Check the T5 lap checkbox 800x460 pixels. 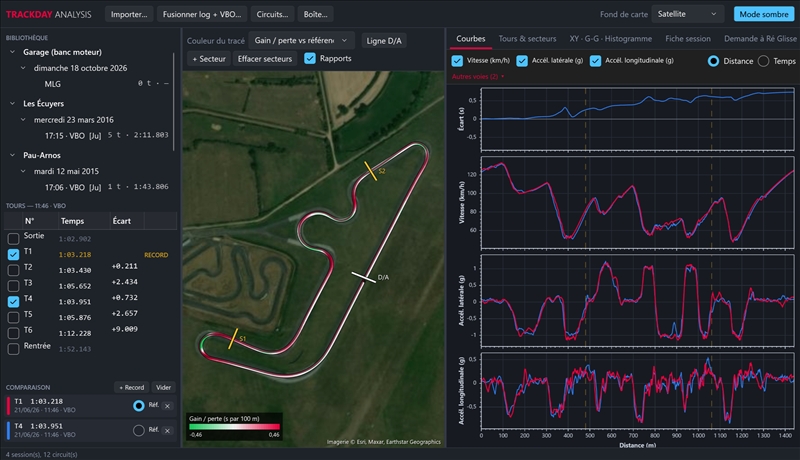[x=13, y=317]
